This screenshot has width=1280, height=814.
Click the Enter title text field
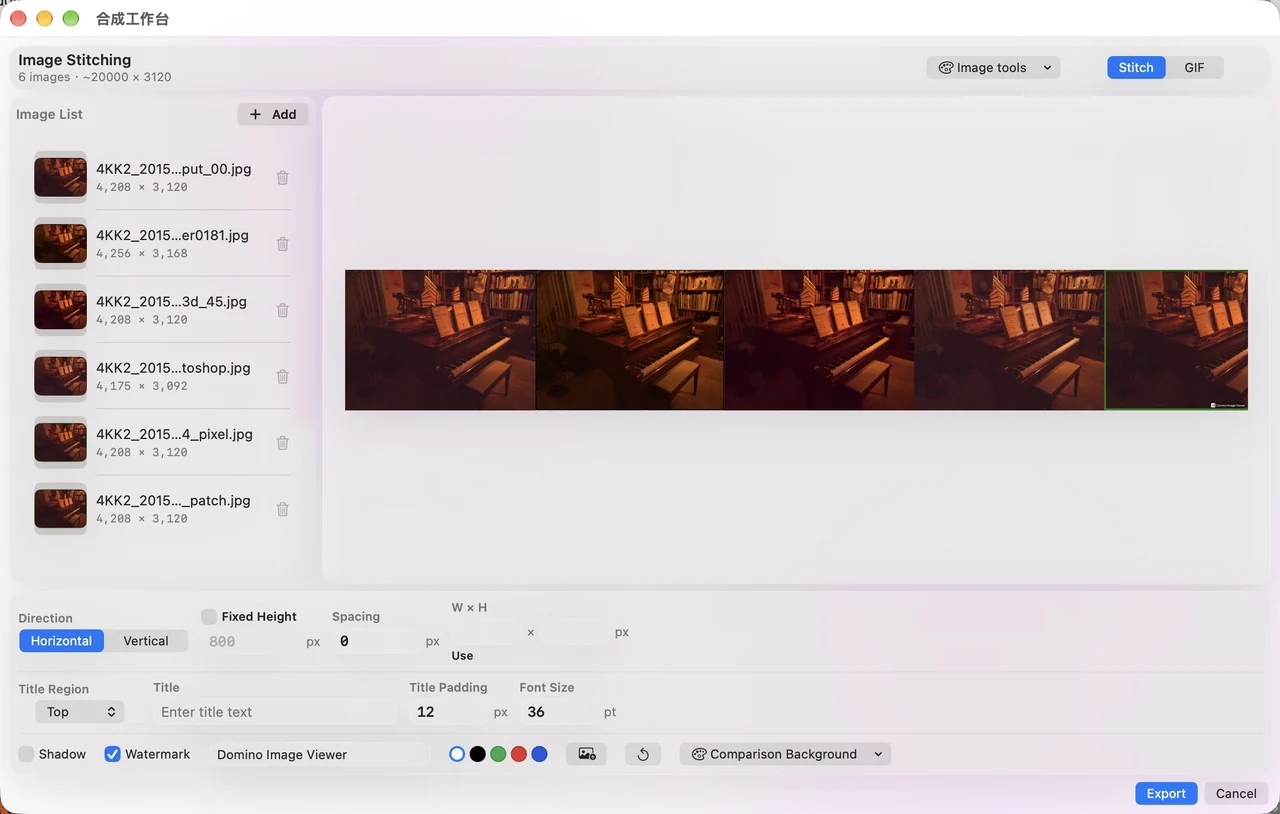276,712
